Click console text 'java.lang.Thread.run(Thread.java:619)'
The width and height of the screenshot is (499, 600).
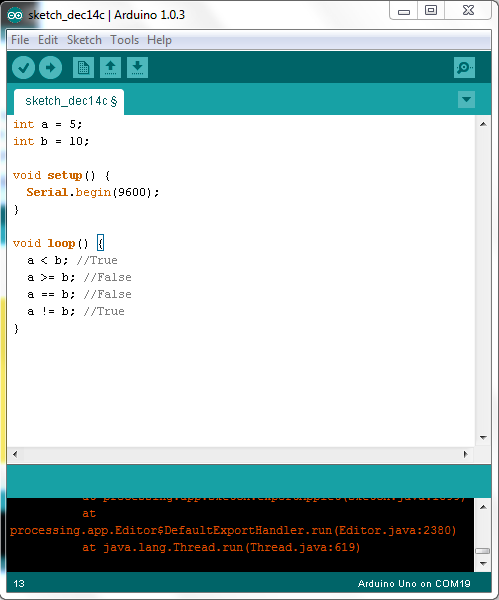click(x=232, y=548)
